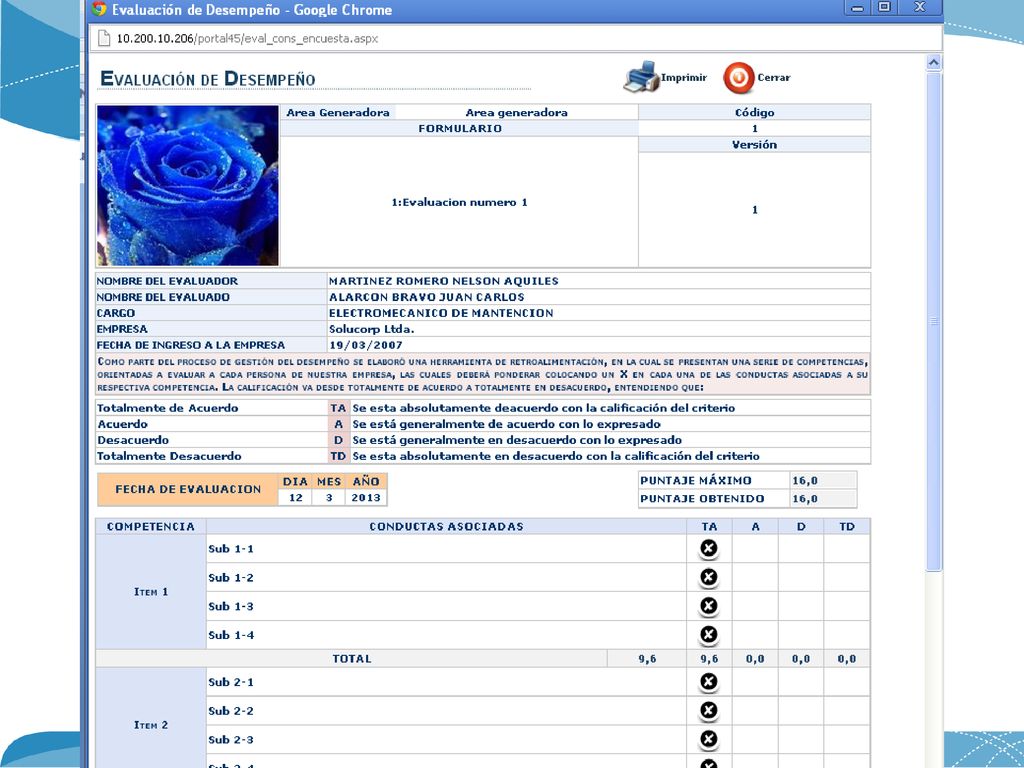Click the Sub 2-3 row label
Screen dimensions: 1024x768
[231, 739]
